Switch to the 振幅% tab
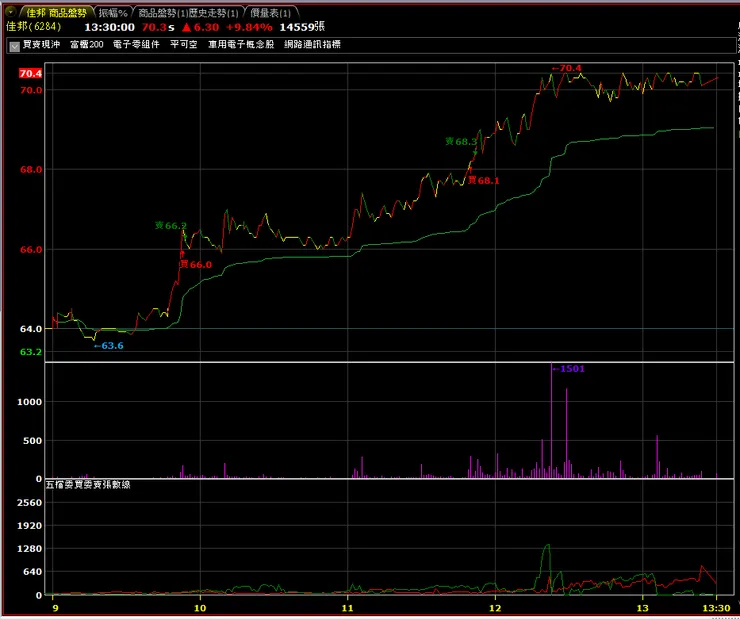The height and width of the screenshot is (619, 740). 113,13
